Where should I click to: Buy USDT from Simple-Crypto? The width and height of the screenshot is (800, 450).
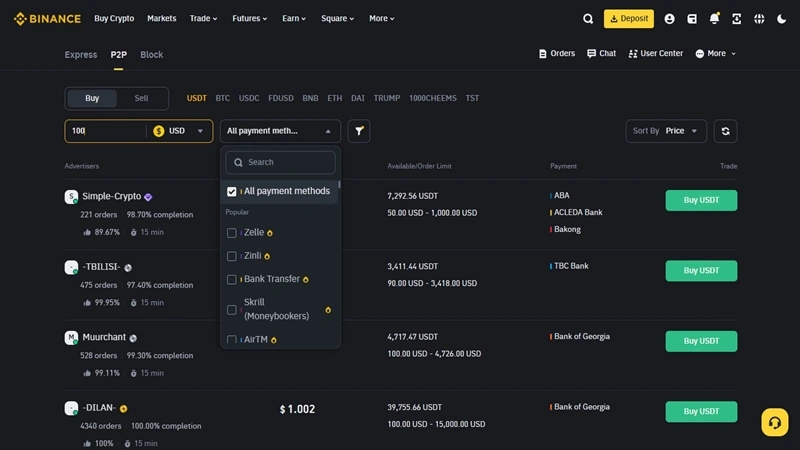tap(701, 200)
